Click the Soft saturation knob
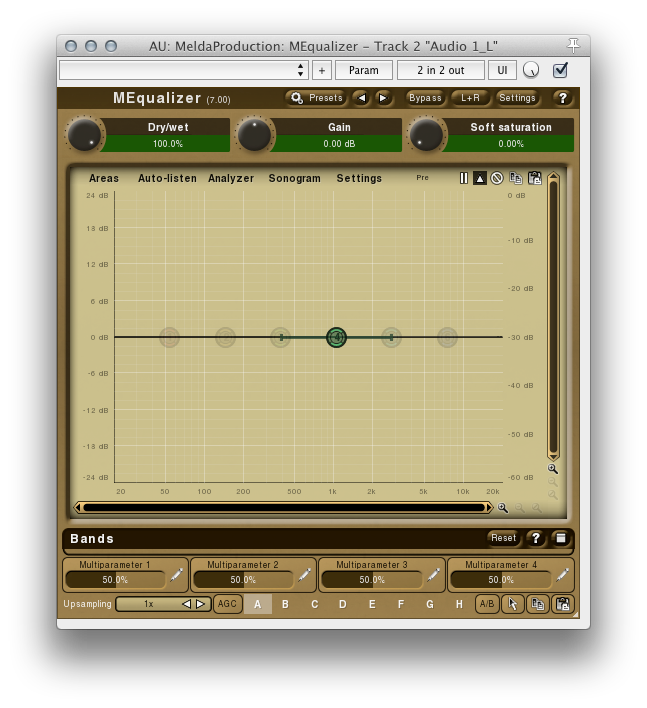The image size is (647, 708). tap(426, 135)
